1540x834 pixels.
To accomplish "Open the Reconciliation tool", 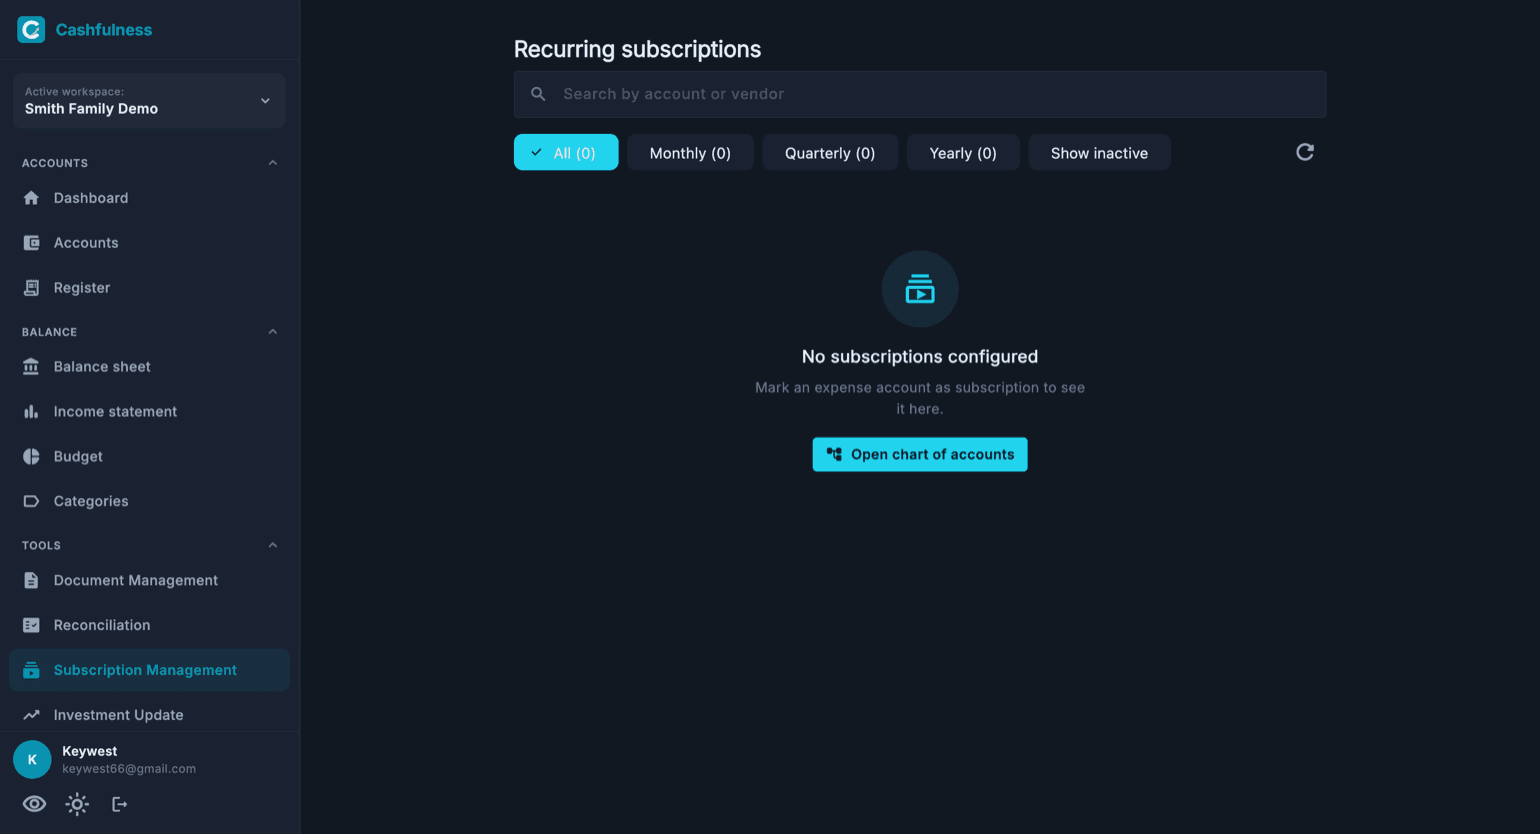I will (149, 626).
